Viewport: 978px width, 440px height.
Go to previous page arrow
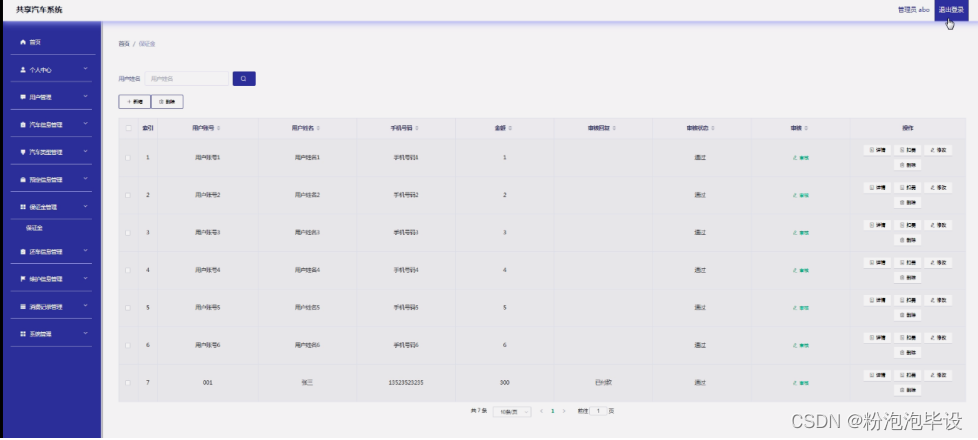tap(541, 411)
